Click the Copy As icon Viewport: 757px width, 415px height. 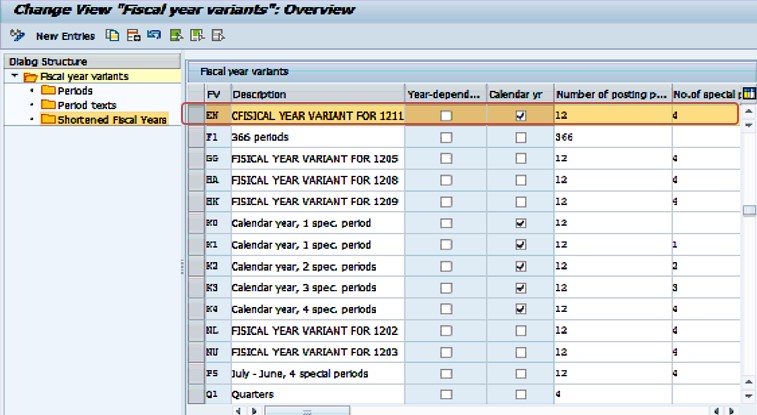pos(112,35)
